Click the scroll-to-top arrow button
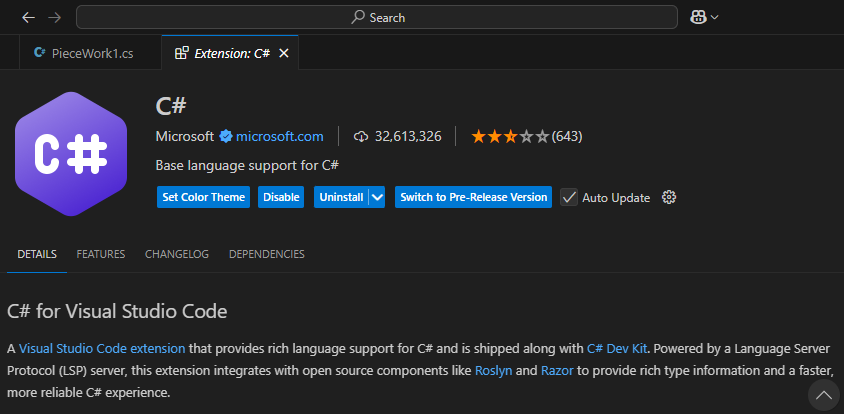Screen dimensions: 844x414 coord(824,395)
